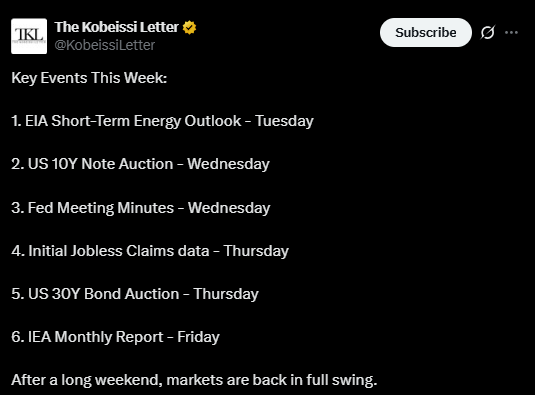Visit the @KobeissiLetter handle link
This screenshot has width=535, height=395.
pos(105,45)
